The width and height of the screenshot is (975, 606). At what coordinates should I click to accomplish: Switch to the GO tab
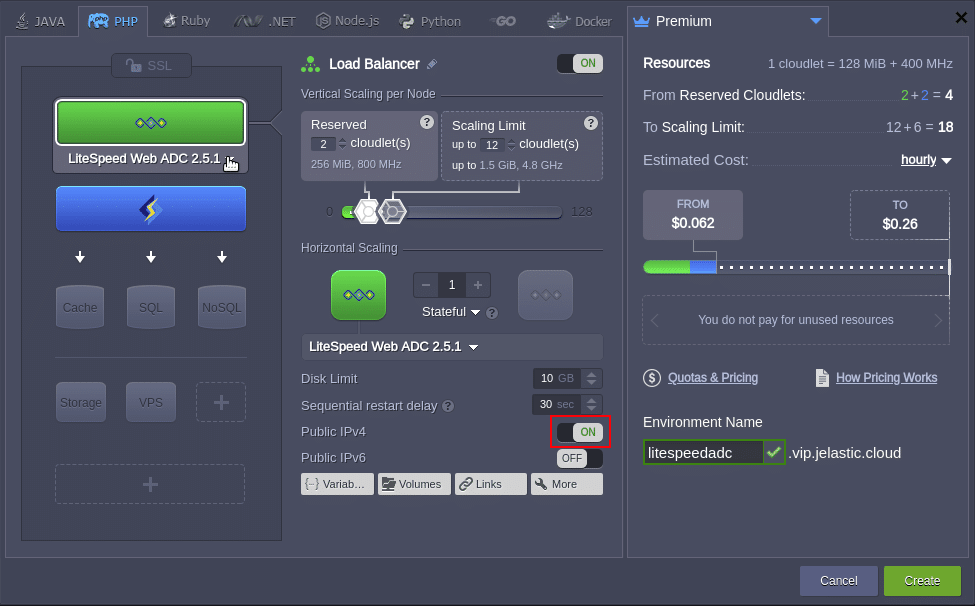tap(503, 21)
